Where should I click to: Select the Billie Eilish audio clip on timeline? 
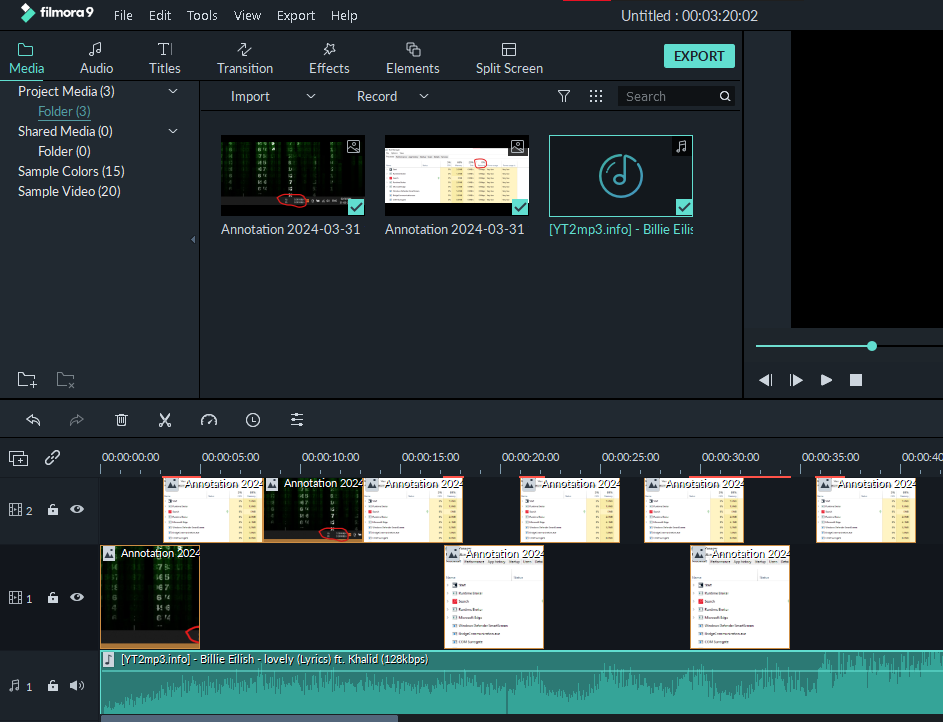(x=521, y=682)
